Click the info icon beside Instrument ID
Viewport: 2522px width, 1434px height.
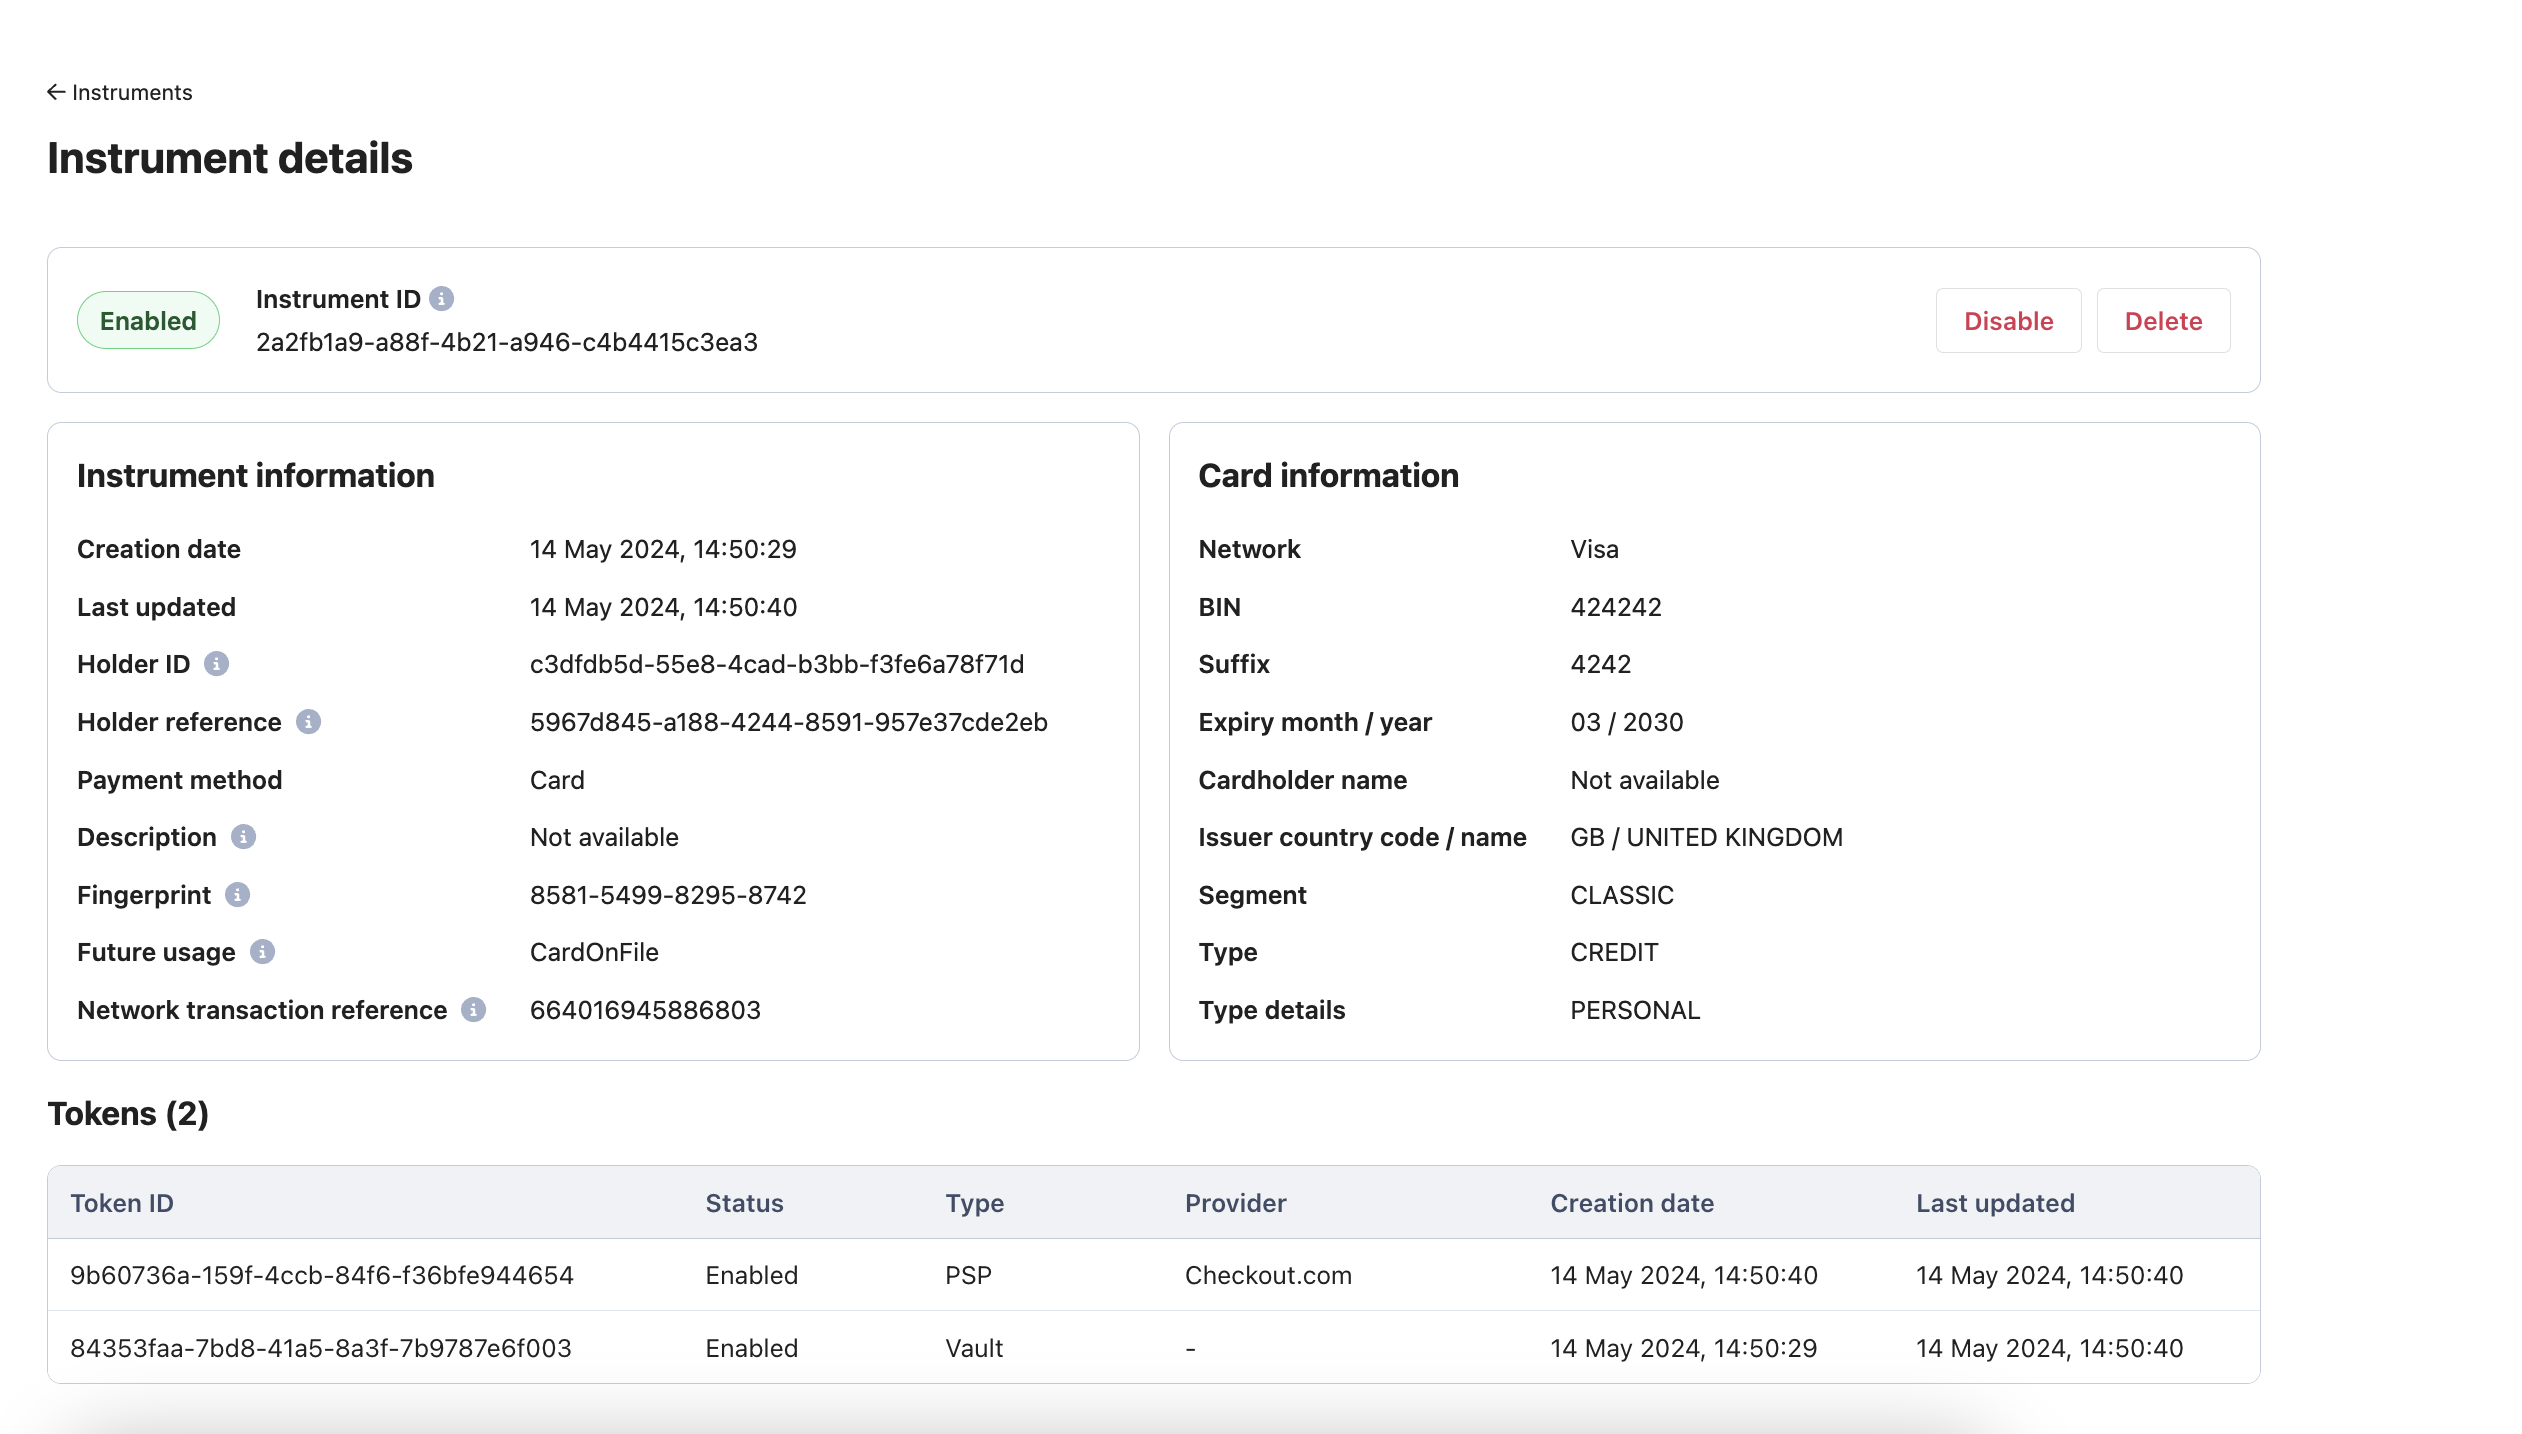click(441, 299)
